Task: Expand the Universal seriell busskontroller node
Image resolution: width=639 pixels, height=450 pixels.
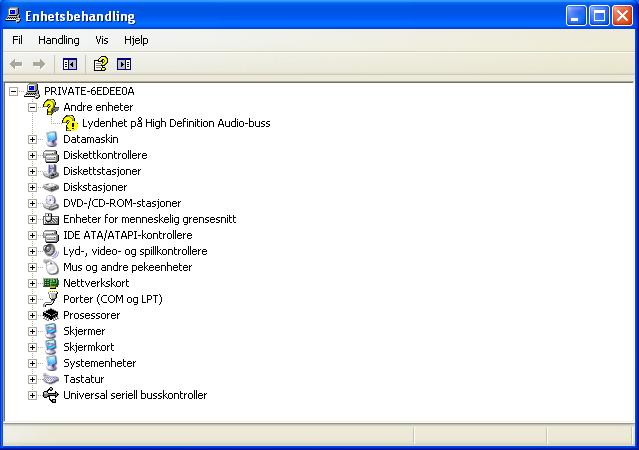Action: (x=32, y=395)
